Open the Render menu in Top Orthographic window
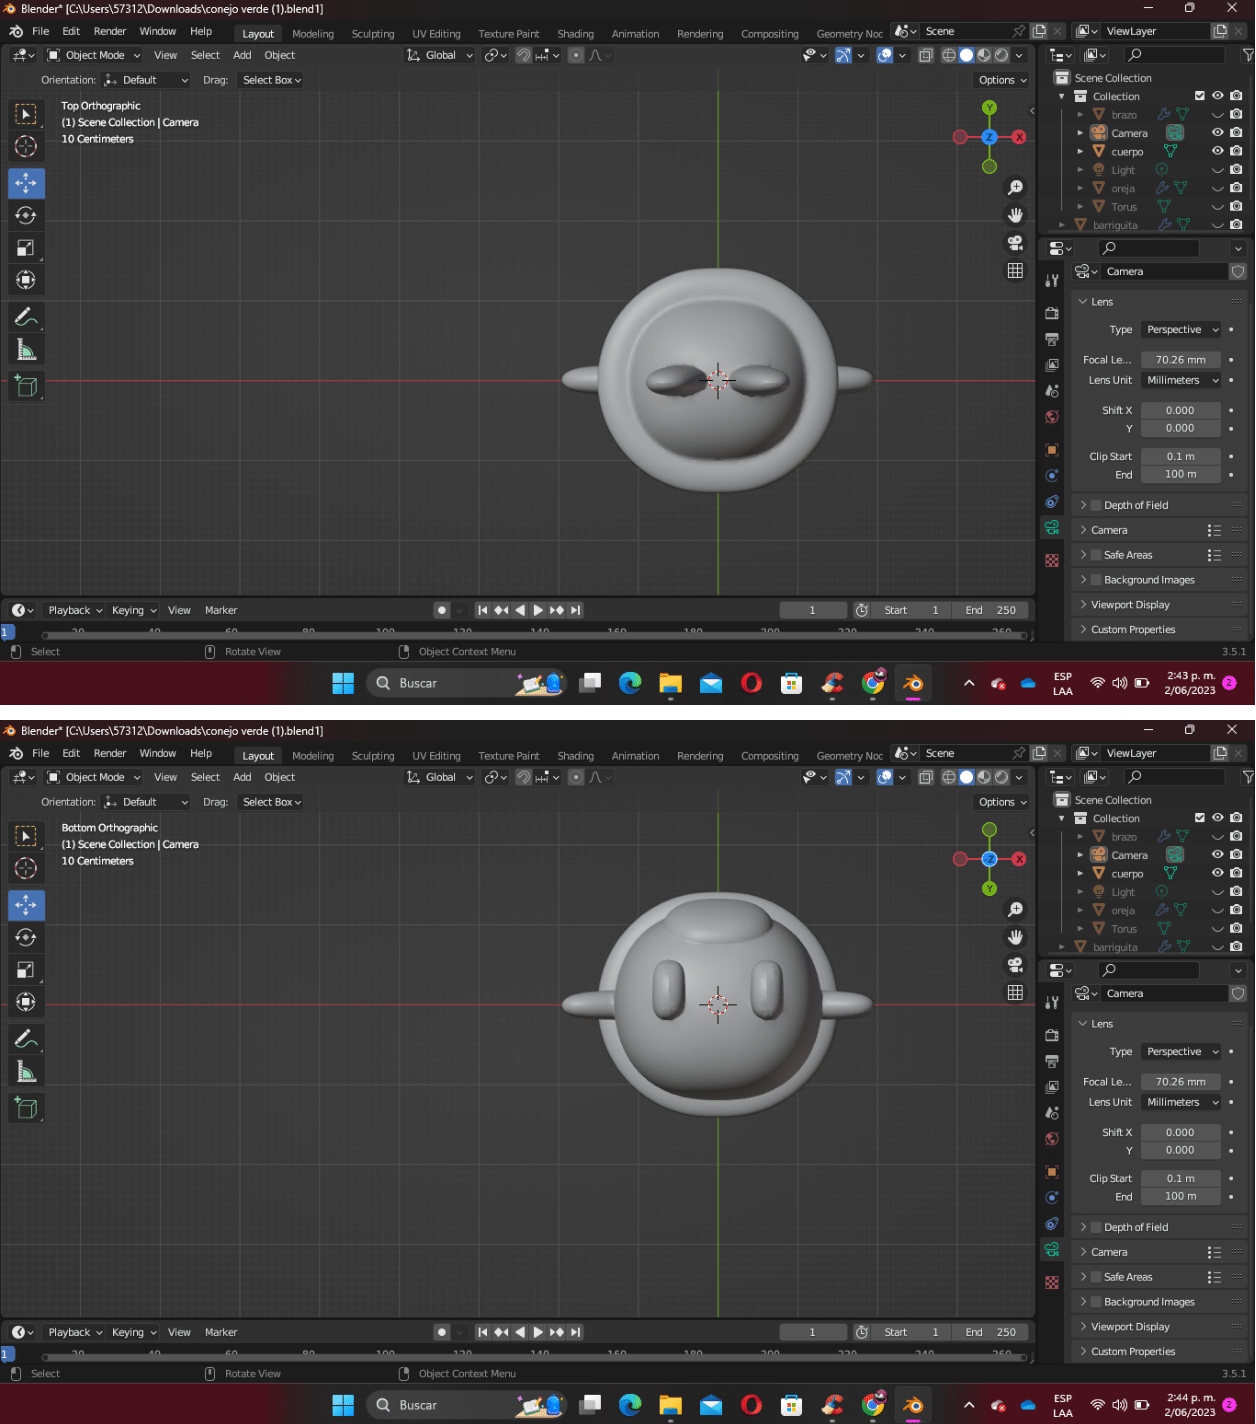 pyautogui.click(x=110, y=32)
